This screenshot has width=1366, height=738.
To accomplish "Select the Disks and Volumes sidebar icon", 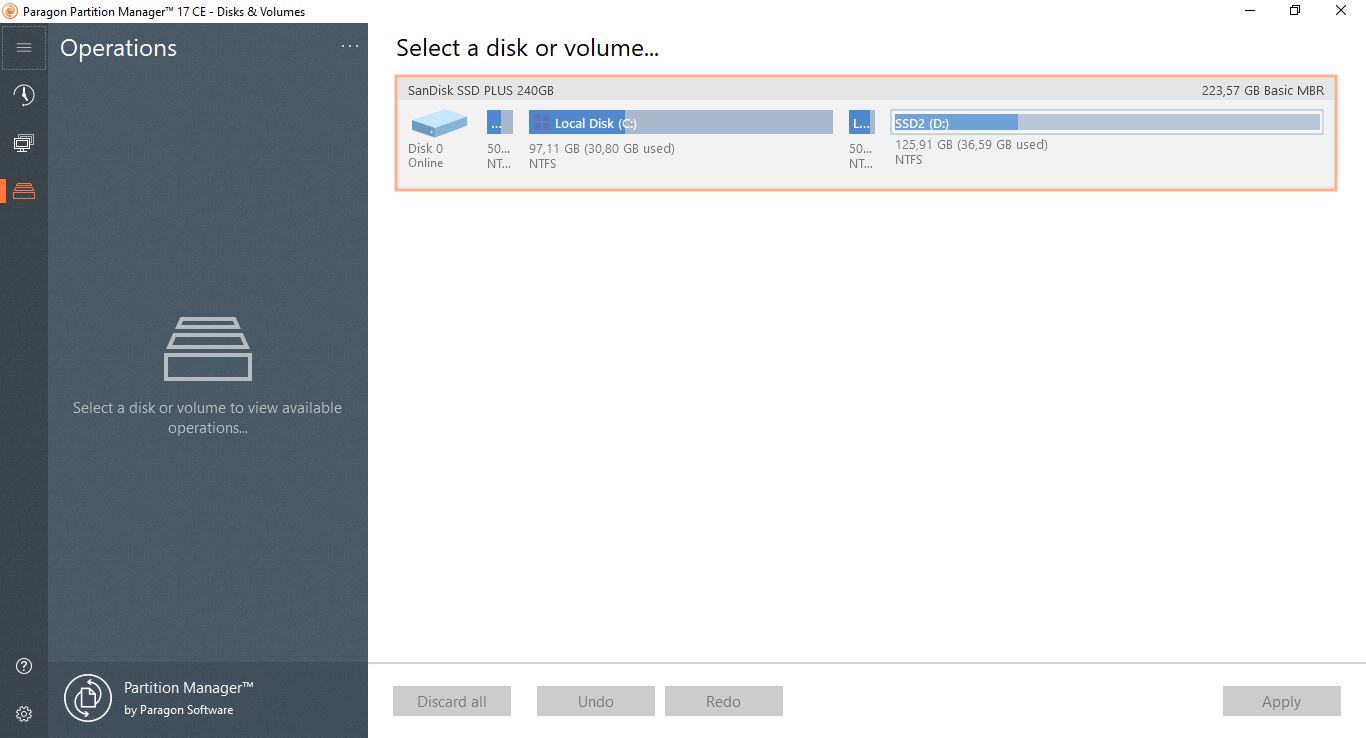I will [24, 190].
